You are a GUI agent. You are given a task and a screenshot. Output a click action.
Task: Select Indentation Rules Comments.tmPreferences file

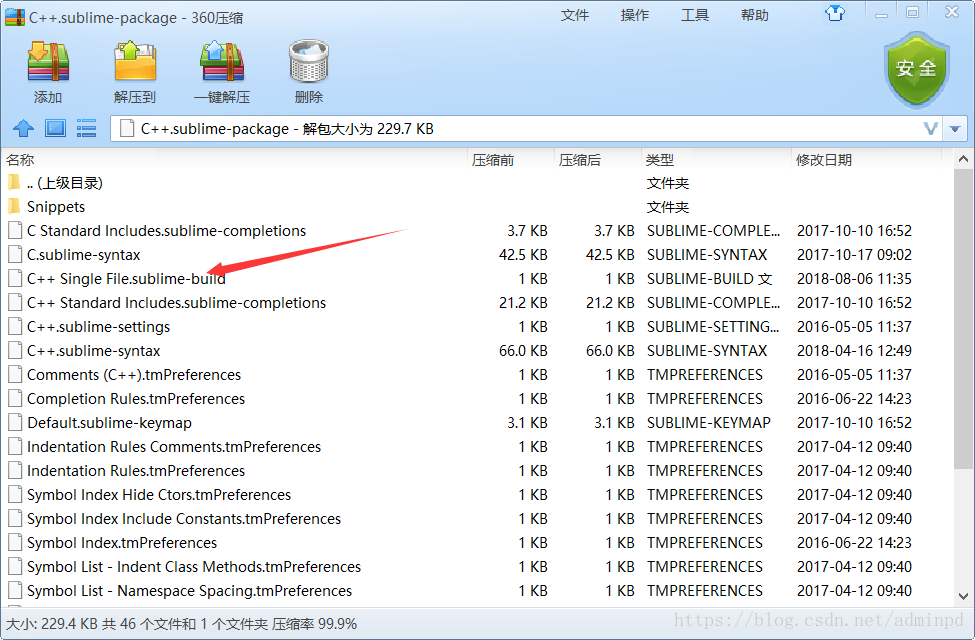click(173, 447)
